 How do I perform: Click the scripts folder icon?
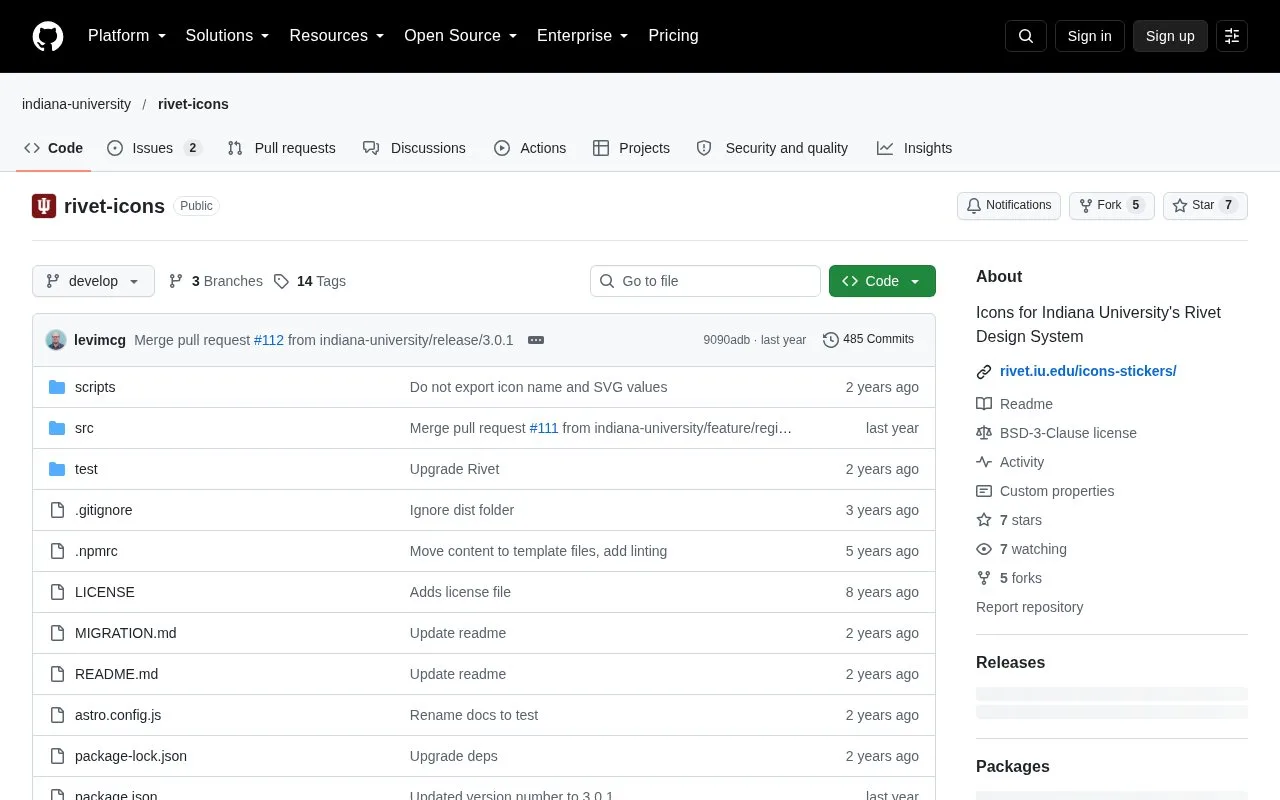pos(57,387)
